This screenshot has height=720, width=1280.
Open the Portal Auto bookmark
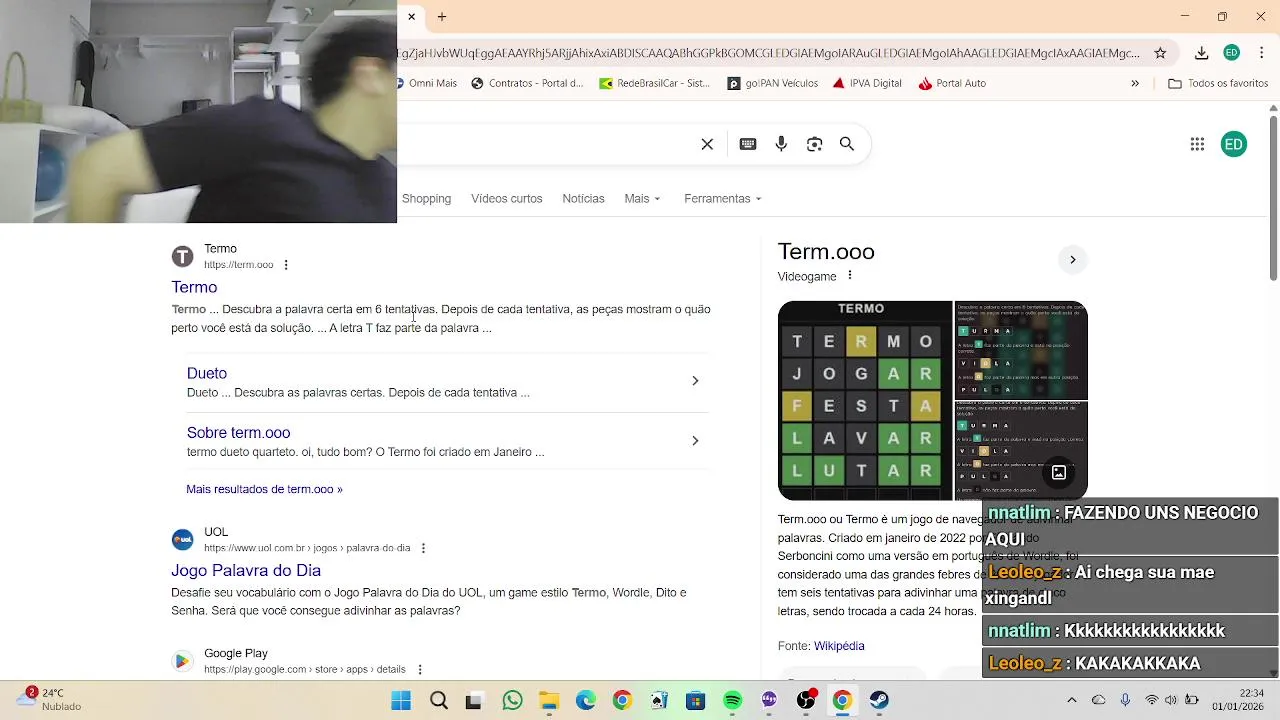953,83
